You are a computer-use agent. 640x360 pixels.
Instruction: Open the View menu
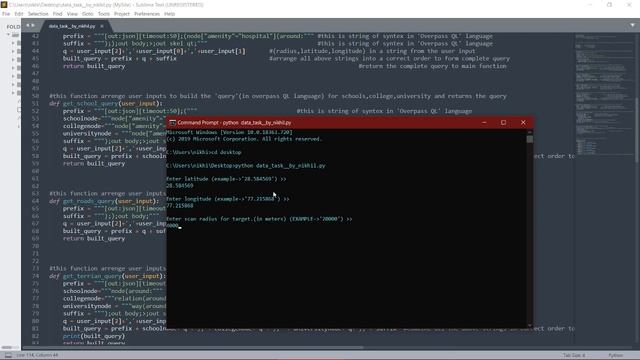tap(72, 14)
